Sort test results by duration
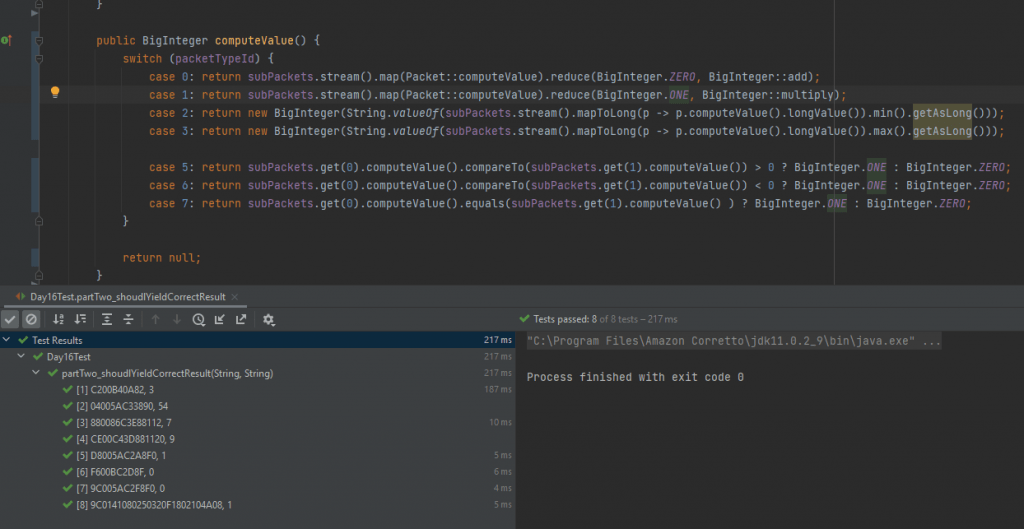Image resolution: width=1024 pixels, height=529 pixels. click(x=80, y=319)
